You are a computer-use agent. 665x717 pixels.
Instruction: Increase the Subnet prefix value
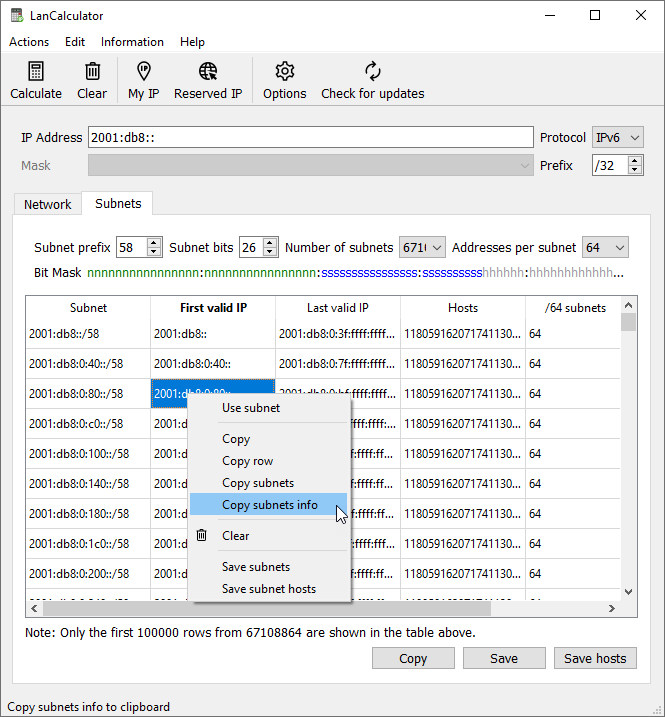pos(154,242)
